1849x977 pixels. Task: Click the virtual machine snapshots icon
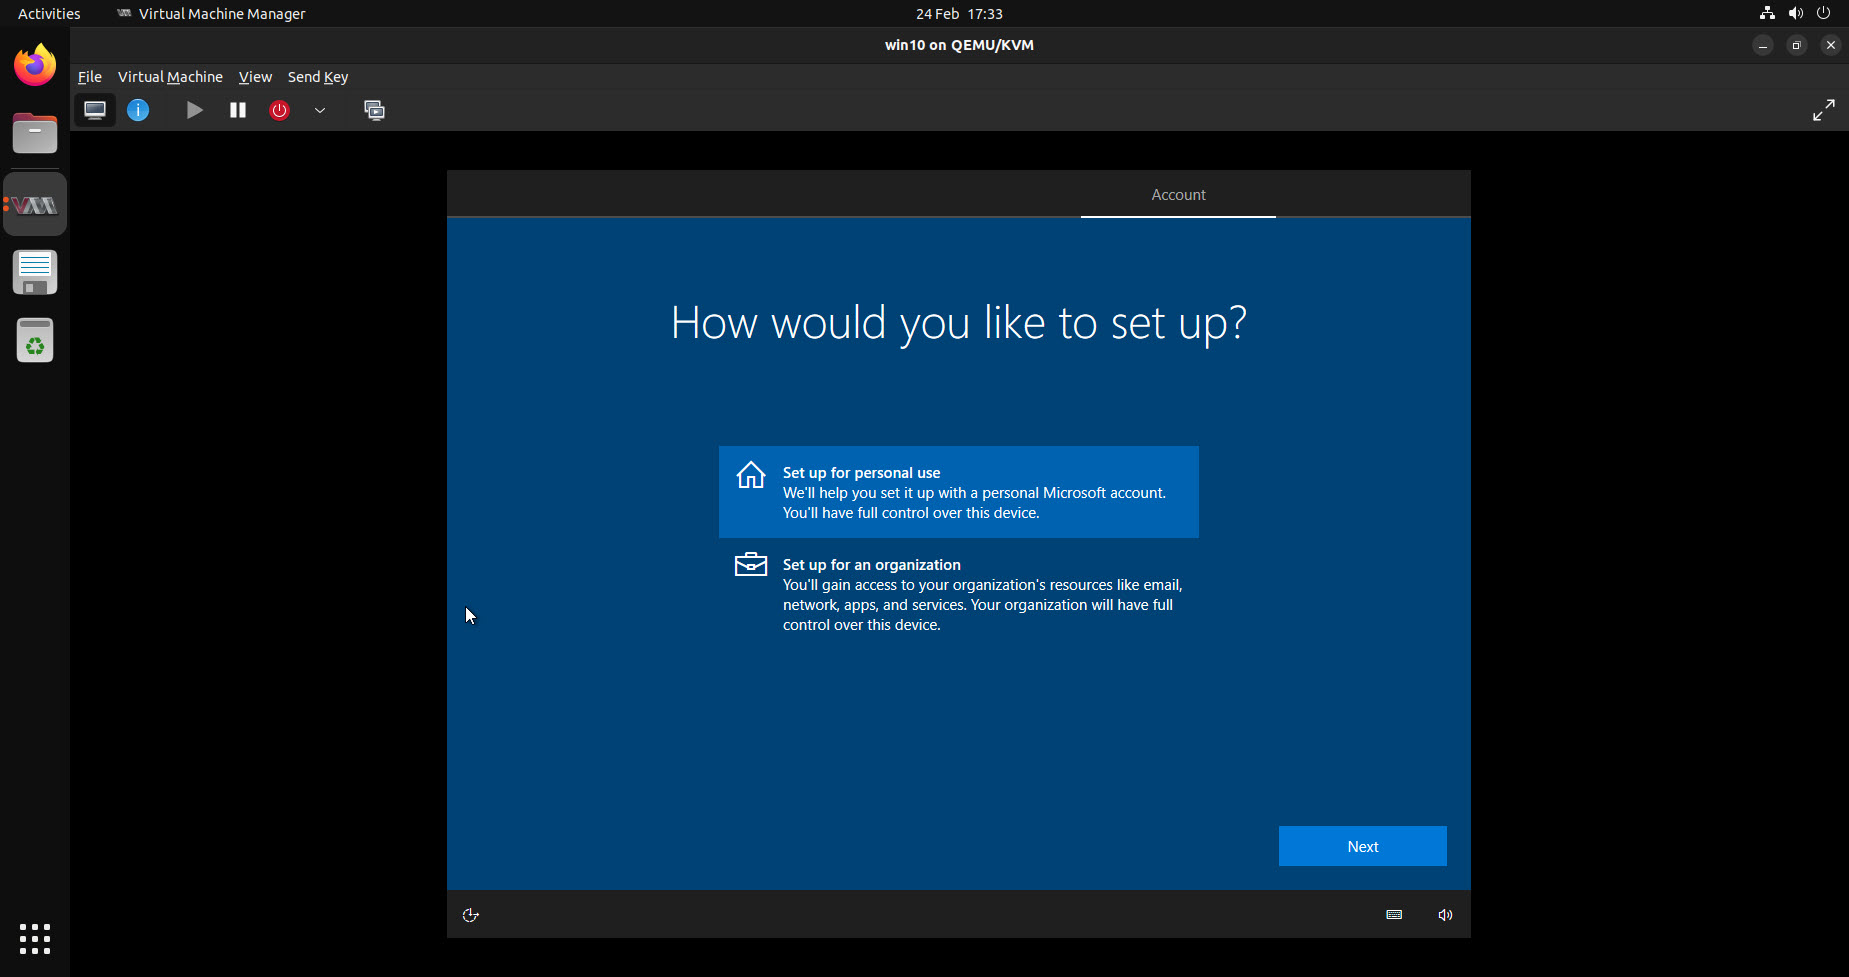coord(375,111)
